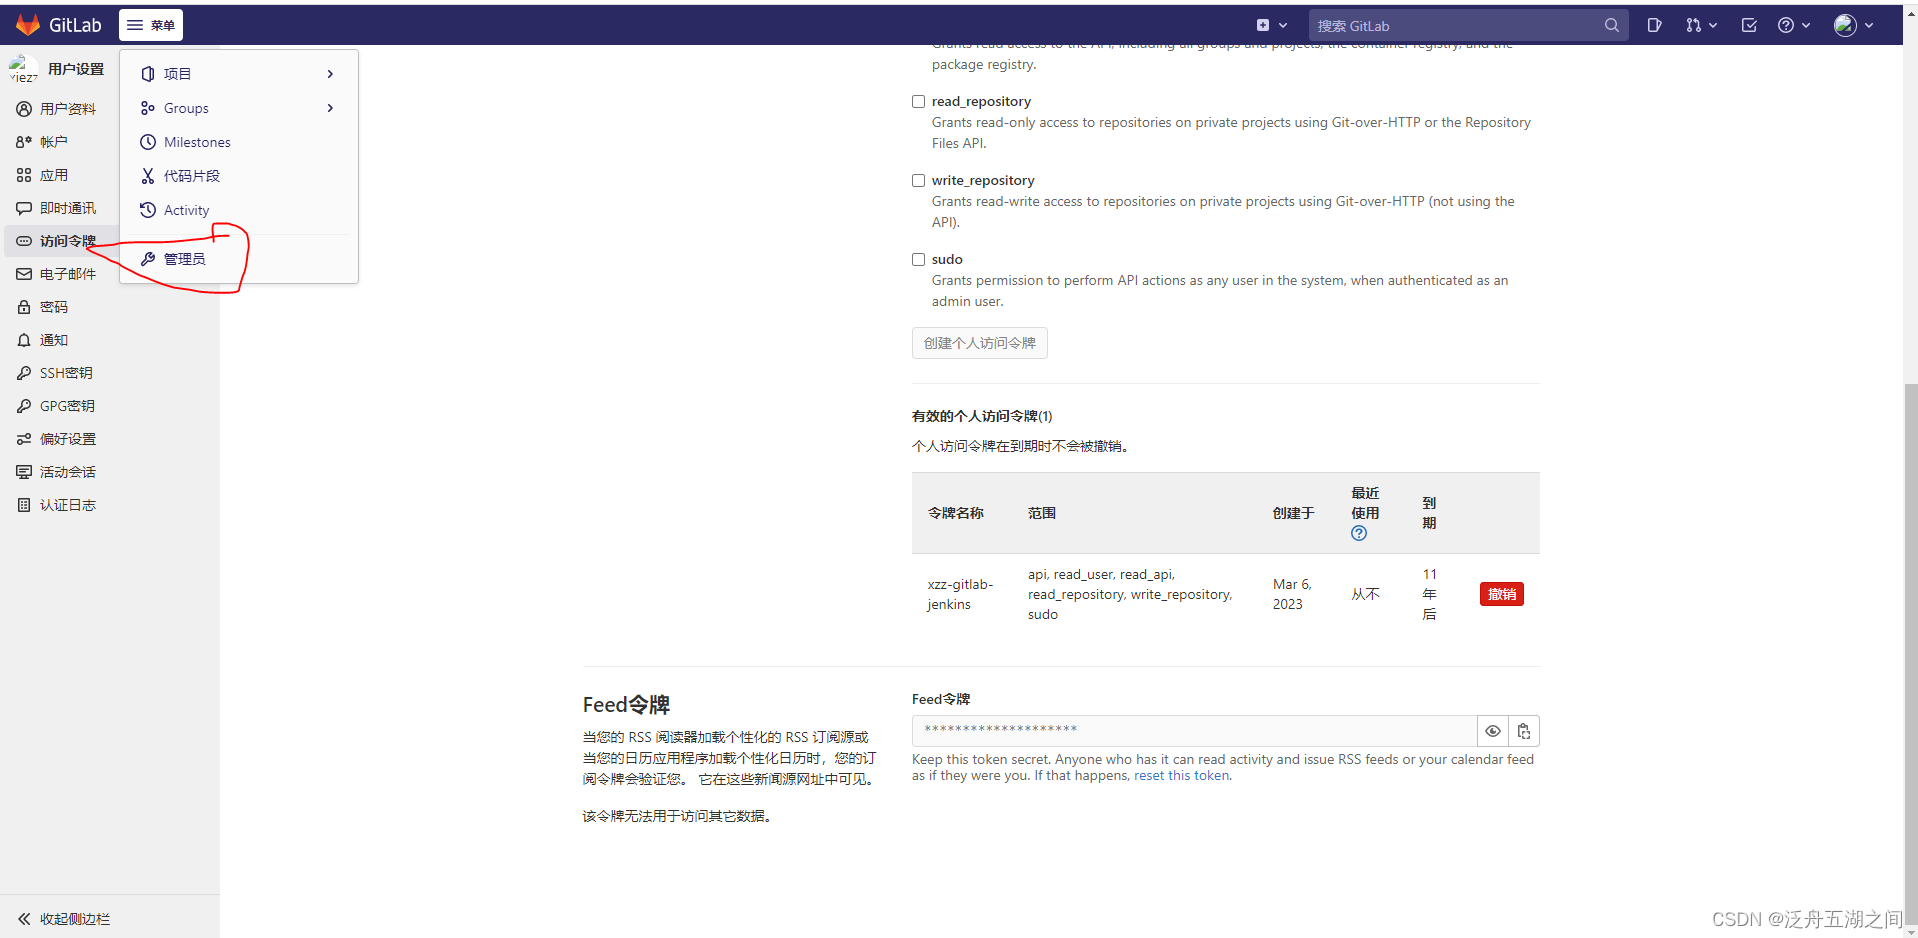Select 项目 in the menu

(239, 74)
